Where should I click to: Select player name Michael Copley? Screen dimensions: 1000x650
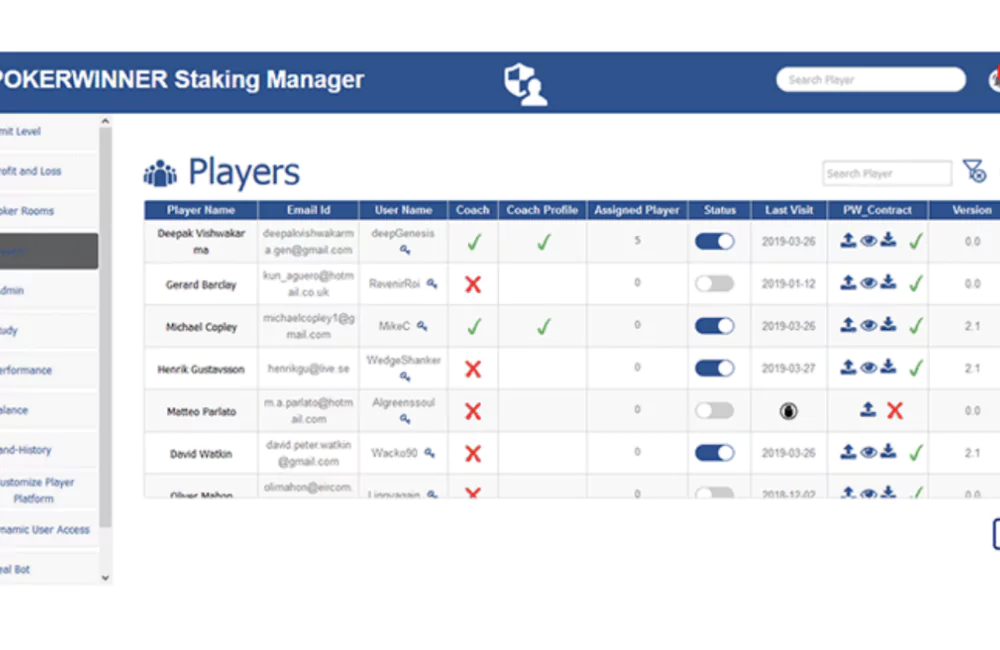[202, 327]
